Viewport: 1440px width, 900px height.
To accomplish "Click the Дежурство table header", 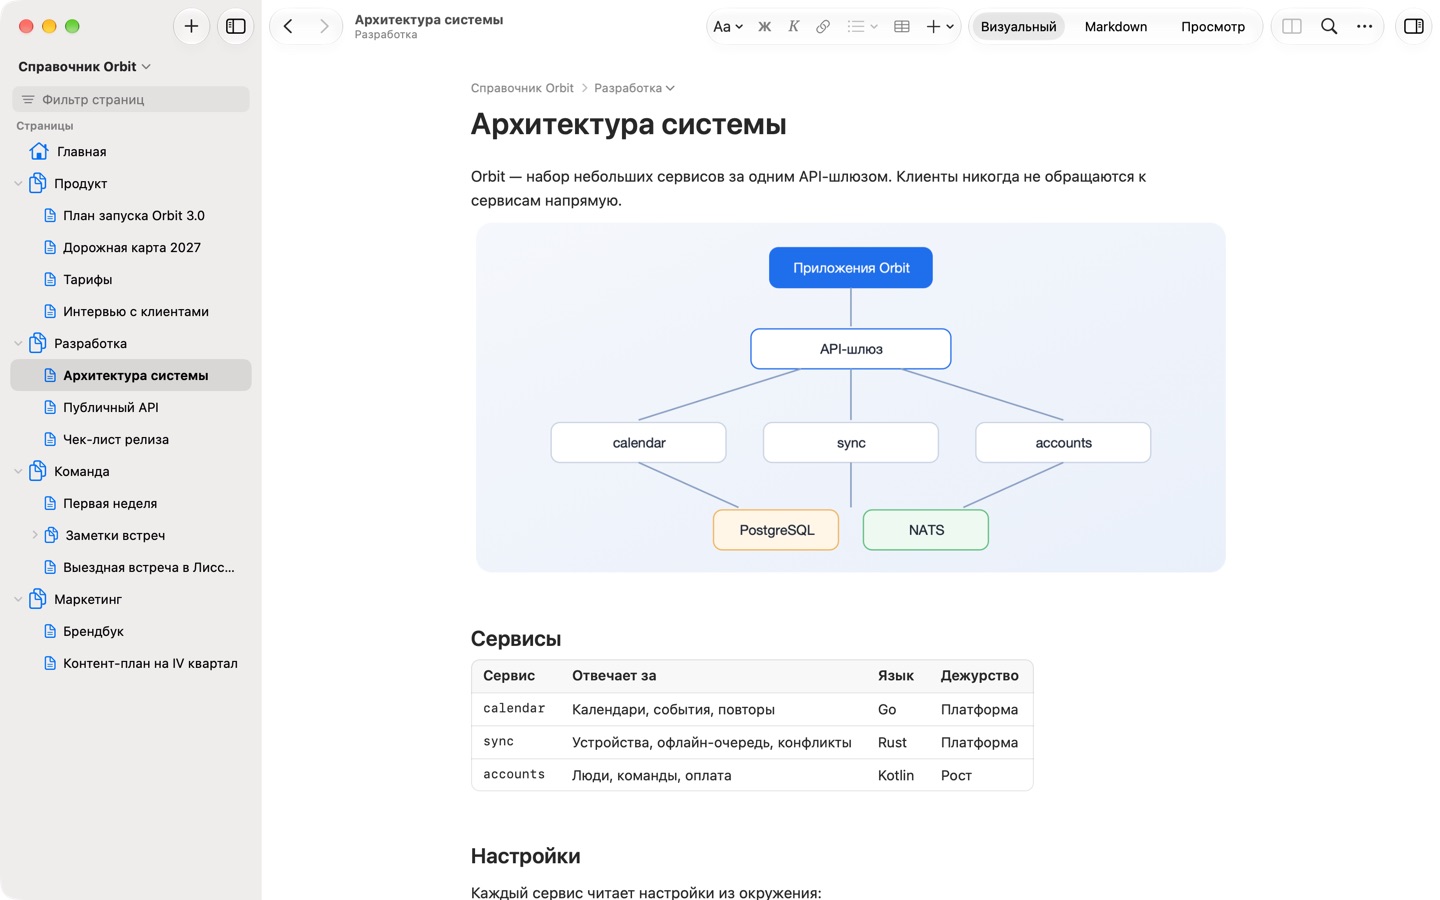I will (x=980, y=676).
